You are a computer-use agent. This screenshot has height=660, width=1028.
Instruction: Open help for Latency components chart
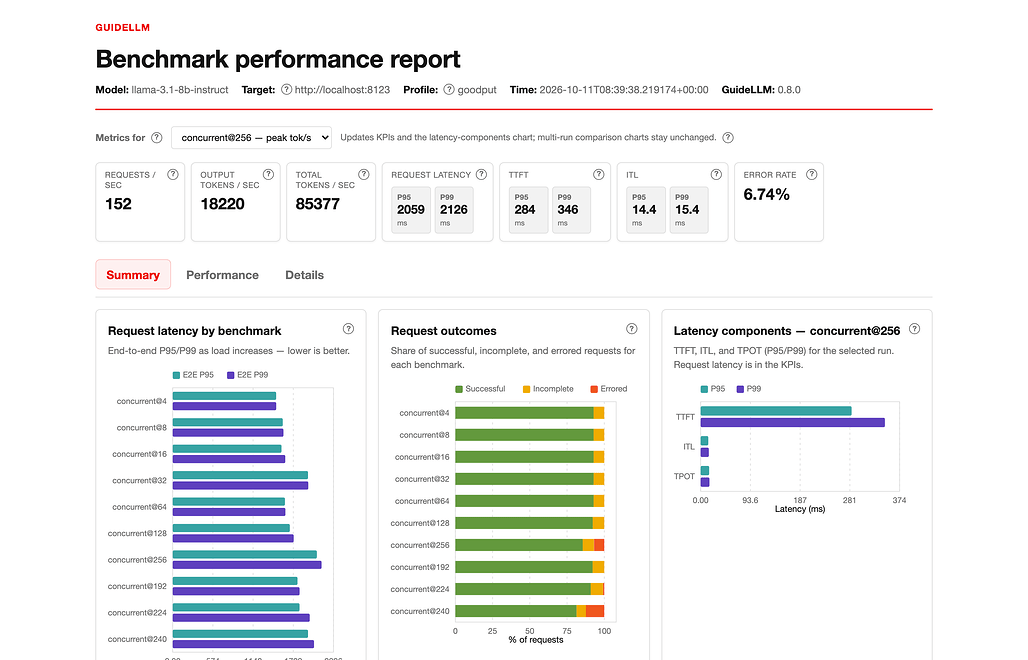click(915, 329)
